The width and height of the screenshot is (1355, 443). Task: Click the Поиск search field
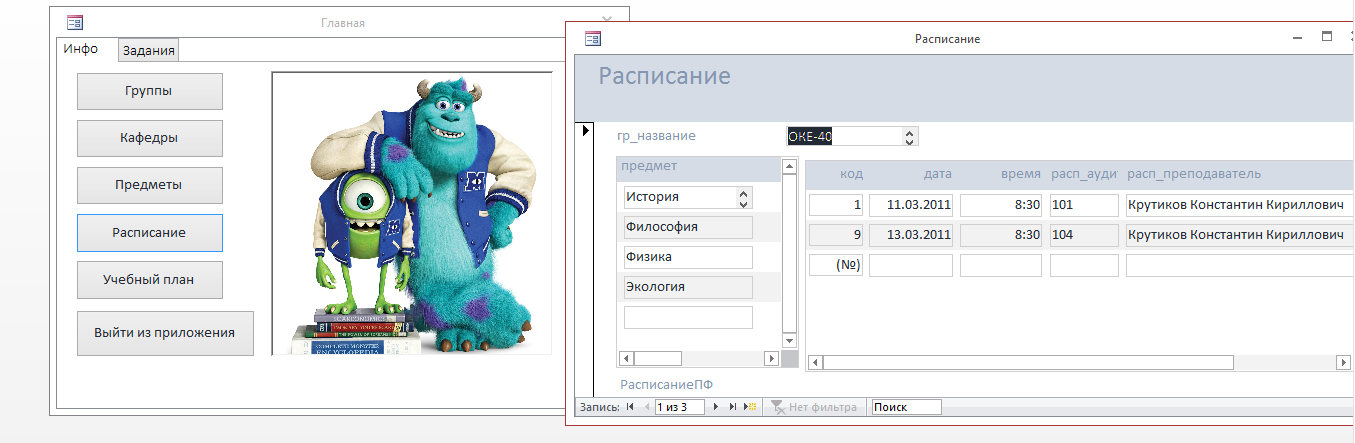906,407
